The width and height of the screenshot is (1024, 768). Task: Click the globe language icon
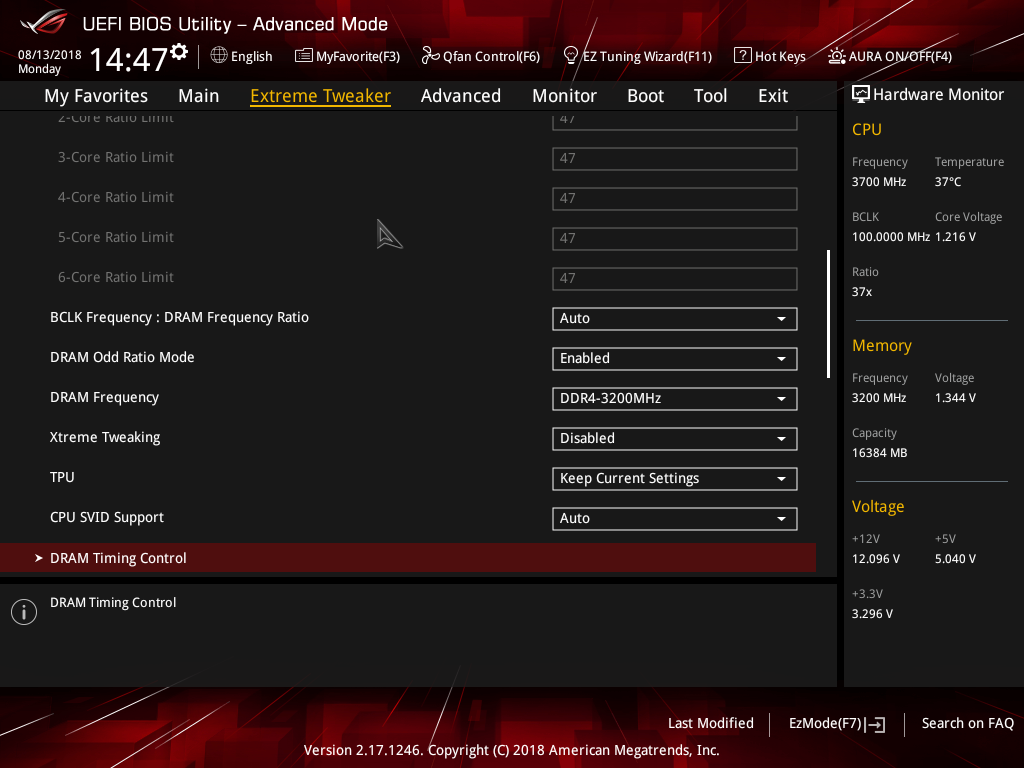pos(219,56)
